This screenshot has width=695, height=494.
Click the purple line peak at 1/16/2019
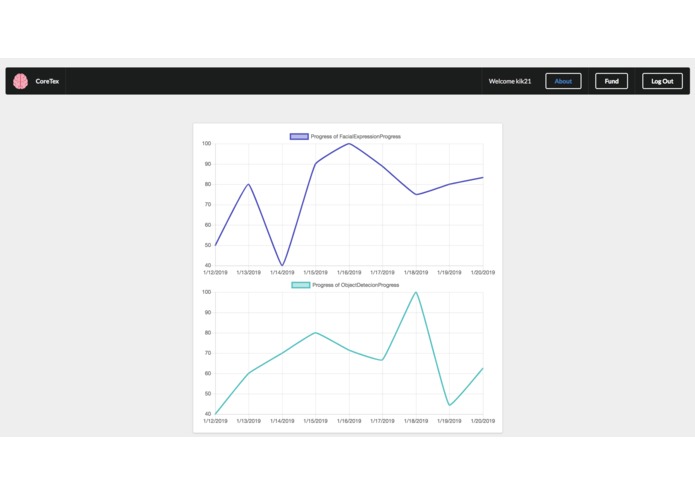349,144
